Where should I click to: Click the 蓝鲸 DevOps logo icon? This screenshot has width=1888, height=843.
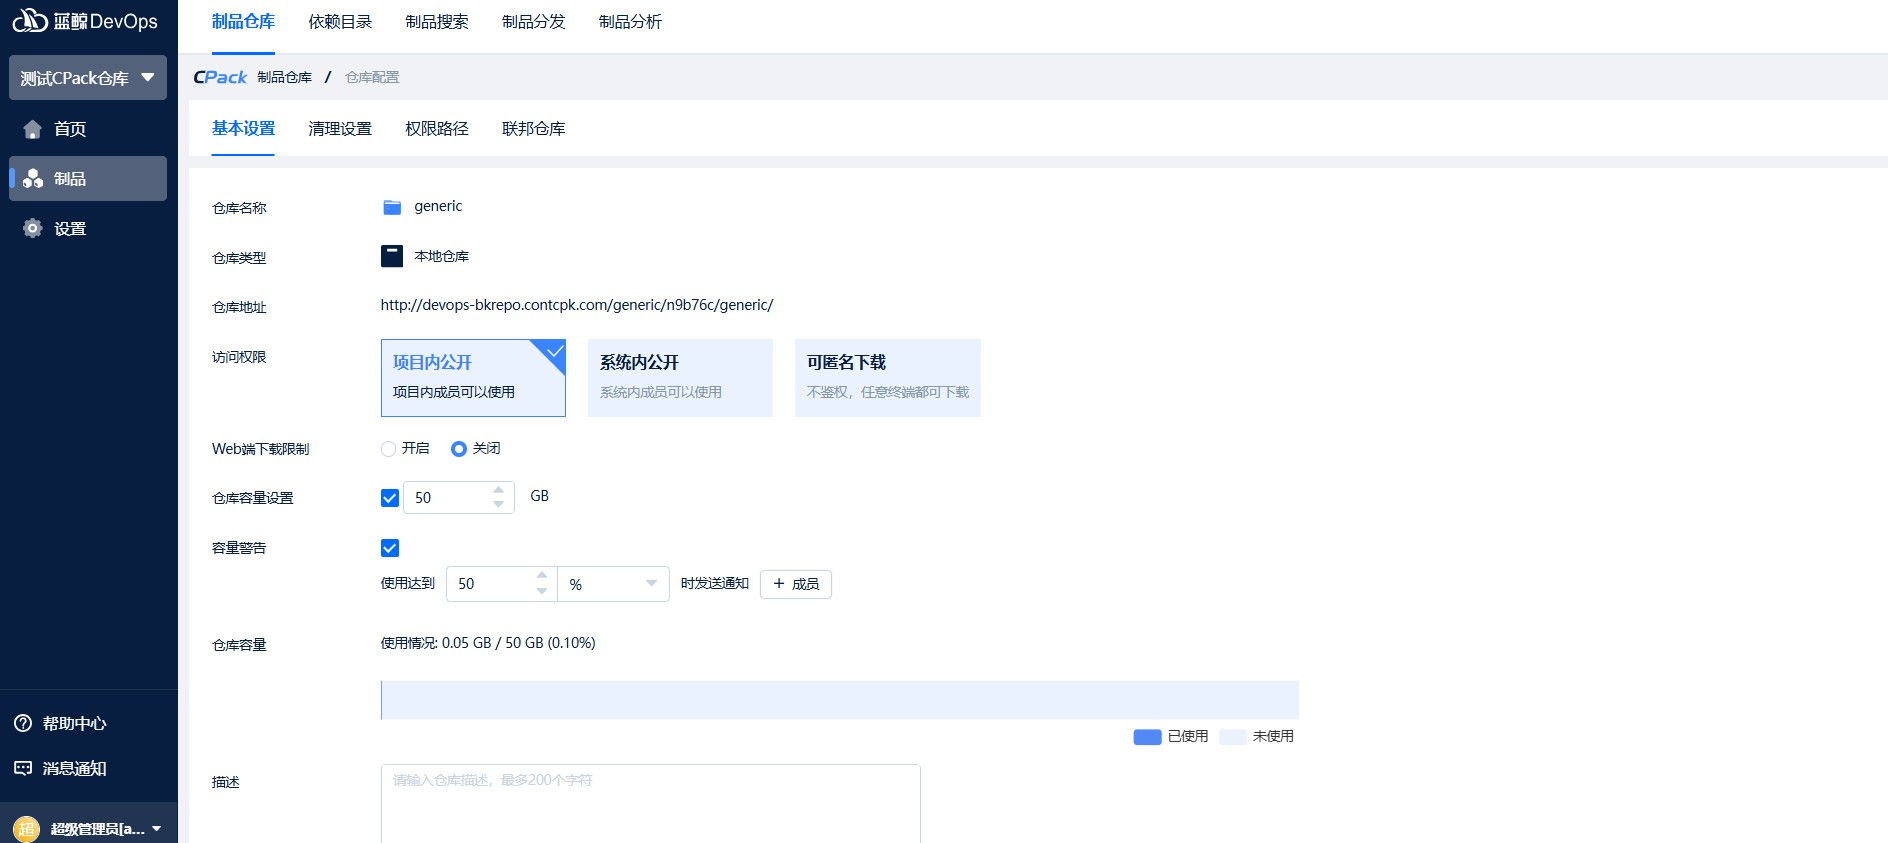click(30, 20)
